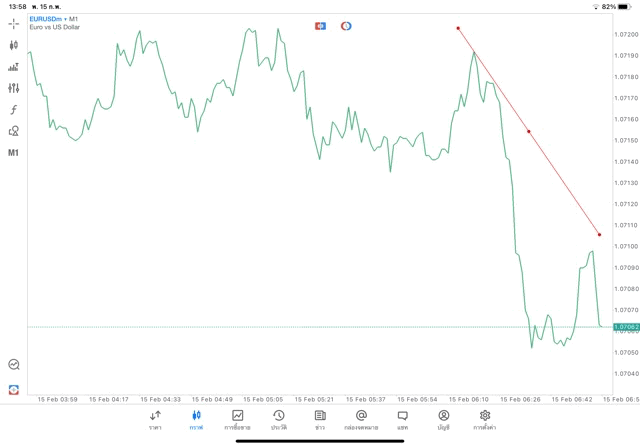The height and width of the screenshot is (447, 640).
Task: Open the Accounts person tab
Action: [x=443, y=419]
